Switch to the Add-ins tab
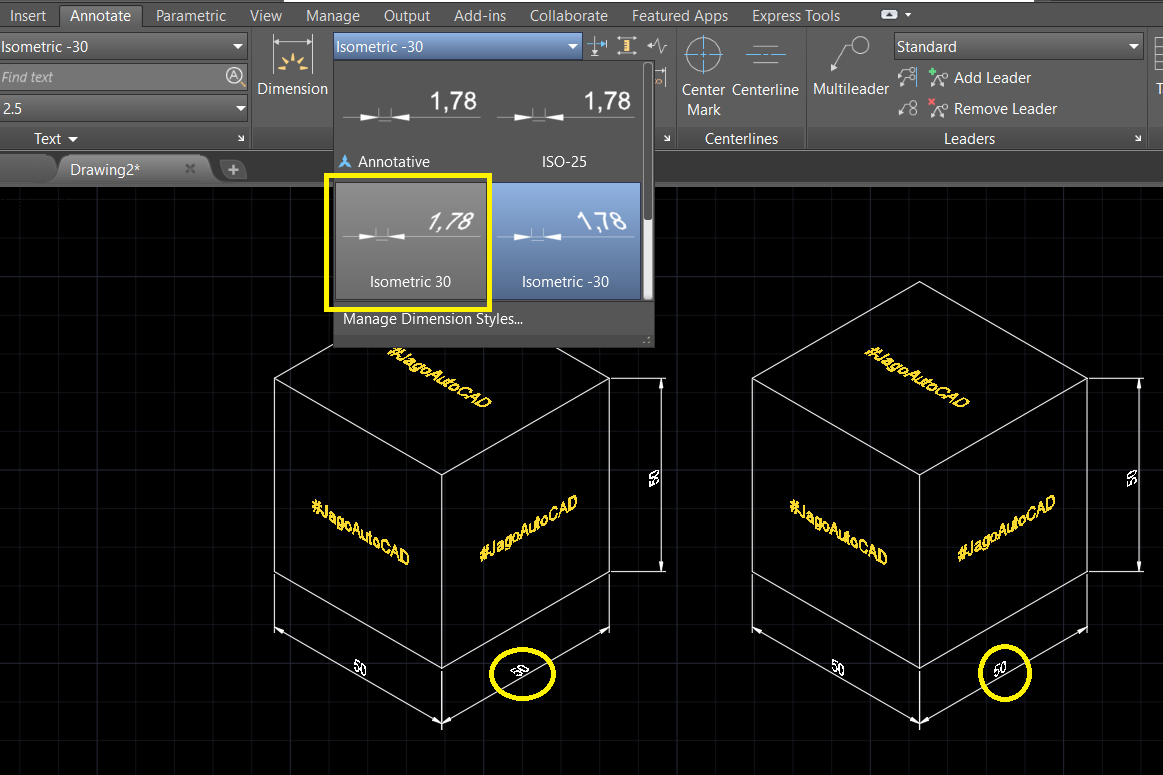Image resolution: width=1163 pixels, height=775 pixels. [480, 16]
